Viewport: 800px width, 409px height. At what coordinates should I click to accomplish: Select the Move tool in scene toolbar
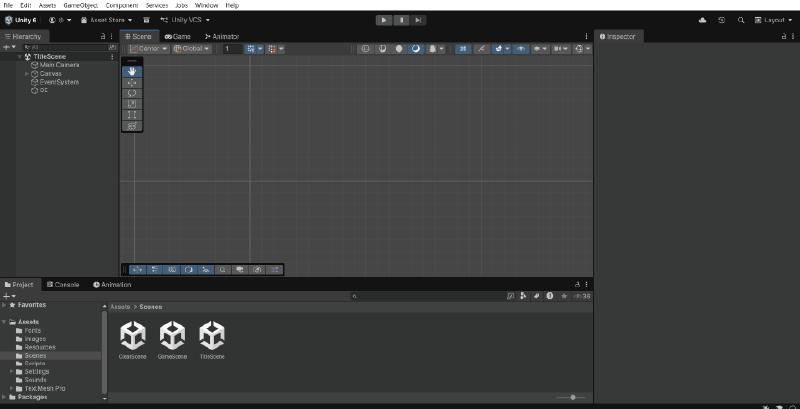tap(132, 82)
